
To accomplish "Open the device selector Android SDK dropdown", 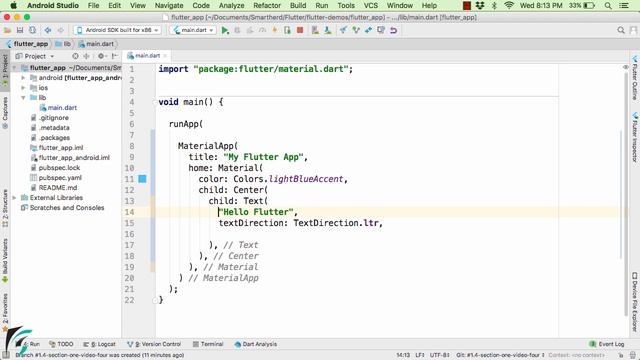I will tap(118, 30).
